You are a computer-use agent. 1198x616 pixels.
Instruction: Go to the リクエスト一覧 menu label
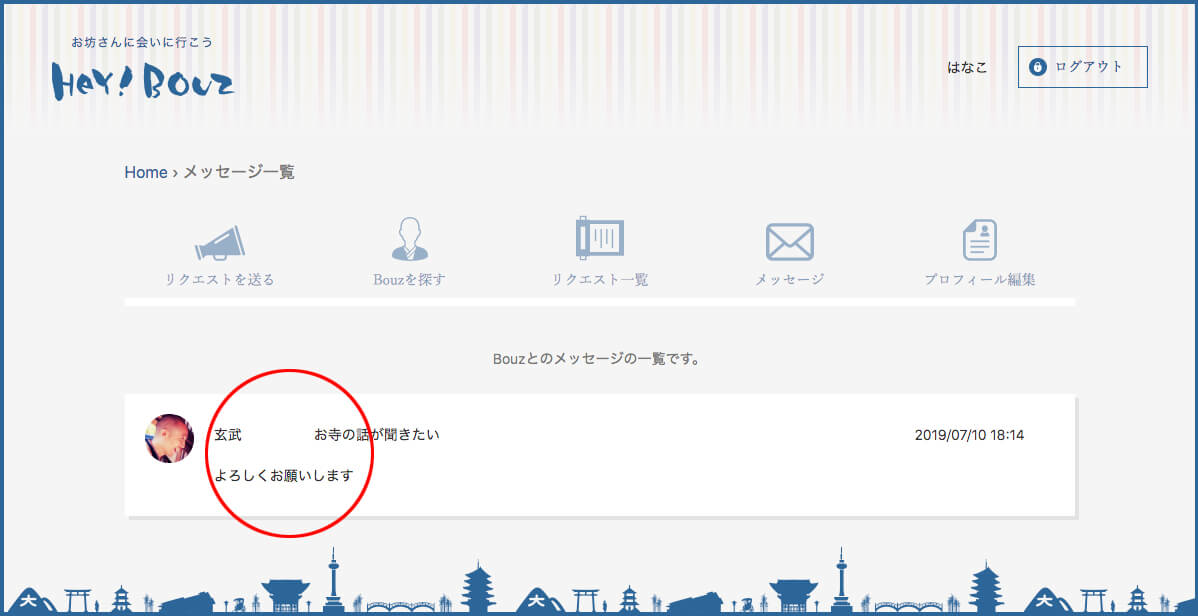point(600,280)
